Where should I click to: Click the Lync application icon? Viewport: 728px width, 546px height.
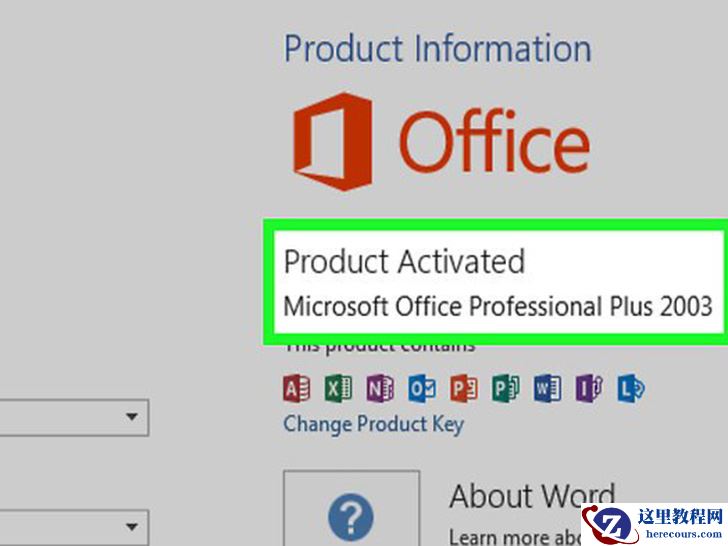[x=631, y=388]
